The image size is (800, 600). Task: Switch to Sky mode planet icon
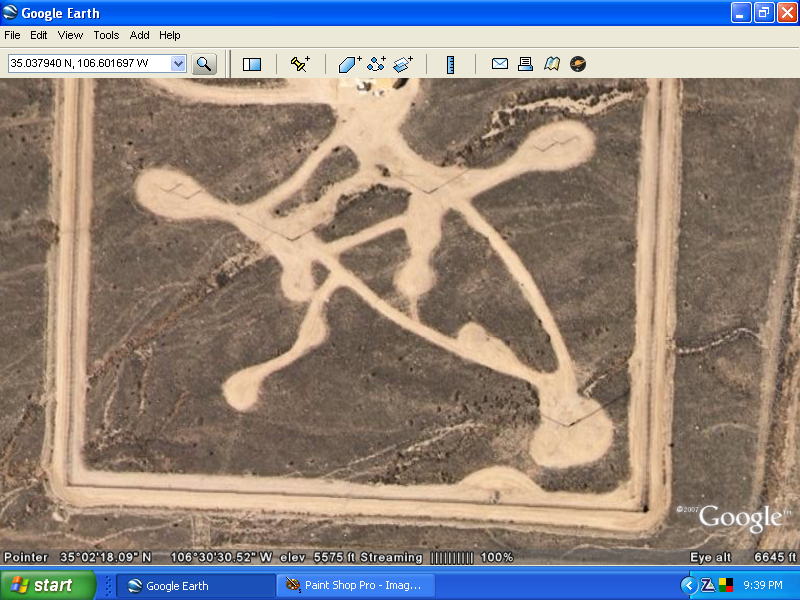click(x=578, y=64)
